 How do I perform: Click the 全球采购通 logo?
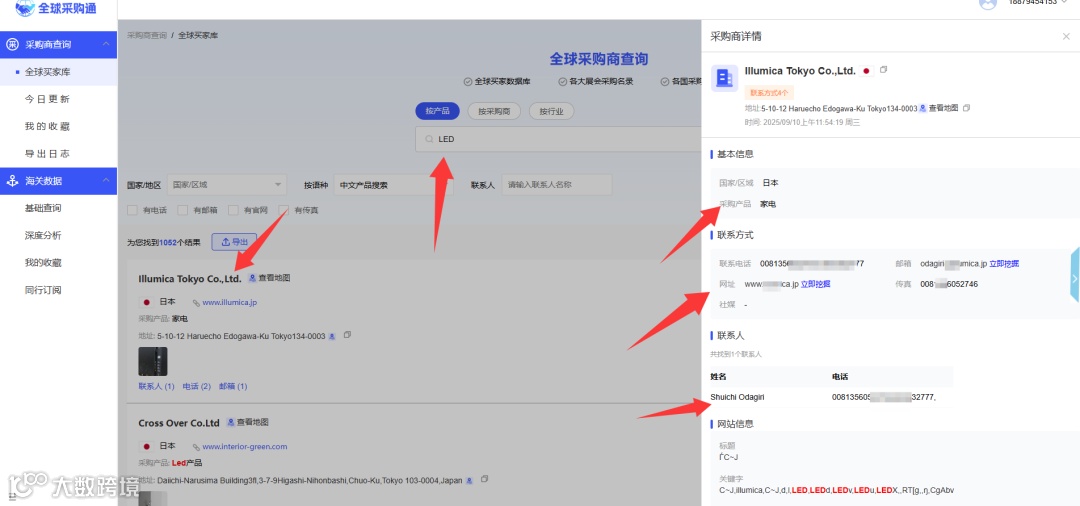click(56, 8)
